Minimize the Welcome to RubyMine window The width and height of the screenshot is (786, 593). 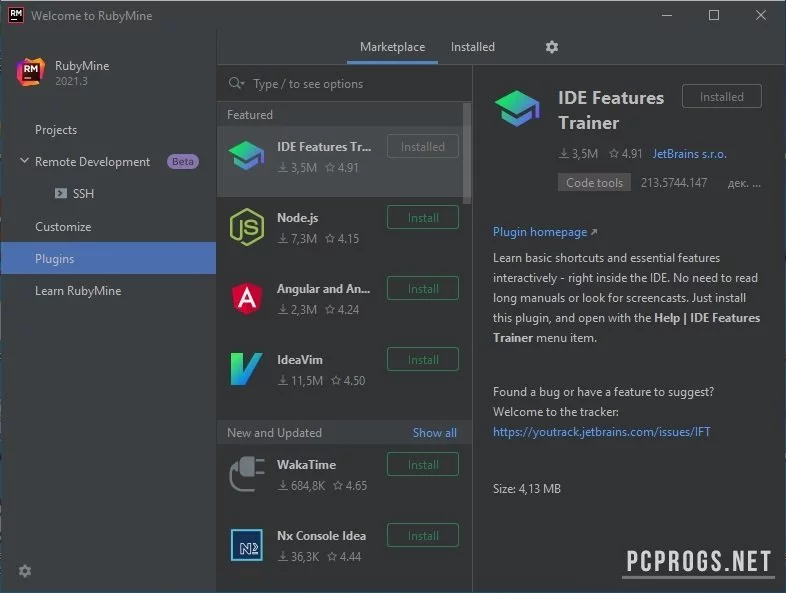pos(667,16)
